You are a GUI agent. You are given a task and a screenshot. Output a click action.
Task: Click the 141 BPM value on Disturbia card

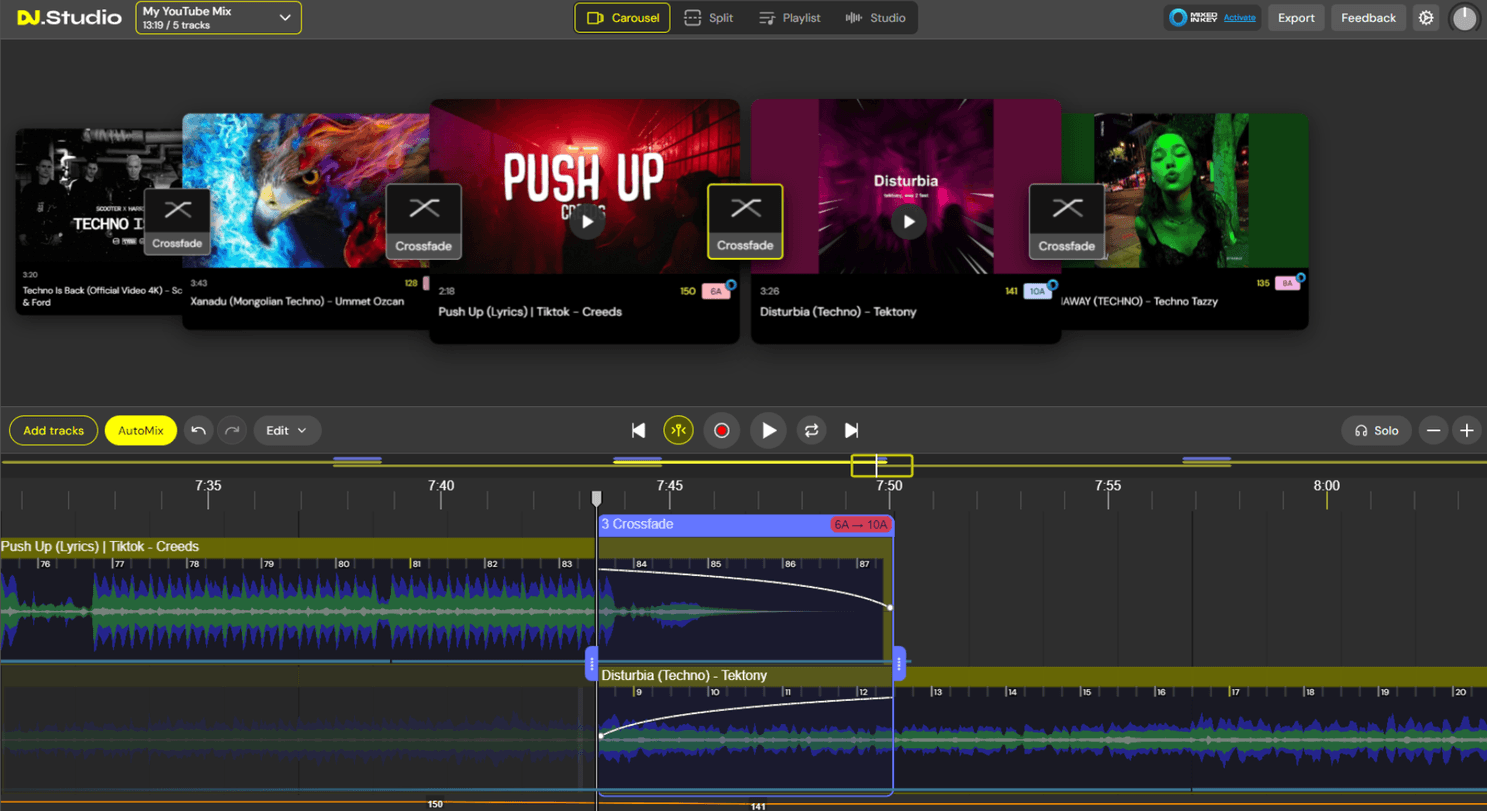click(x=1011, y=292)
